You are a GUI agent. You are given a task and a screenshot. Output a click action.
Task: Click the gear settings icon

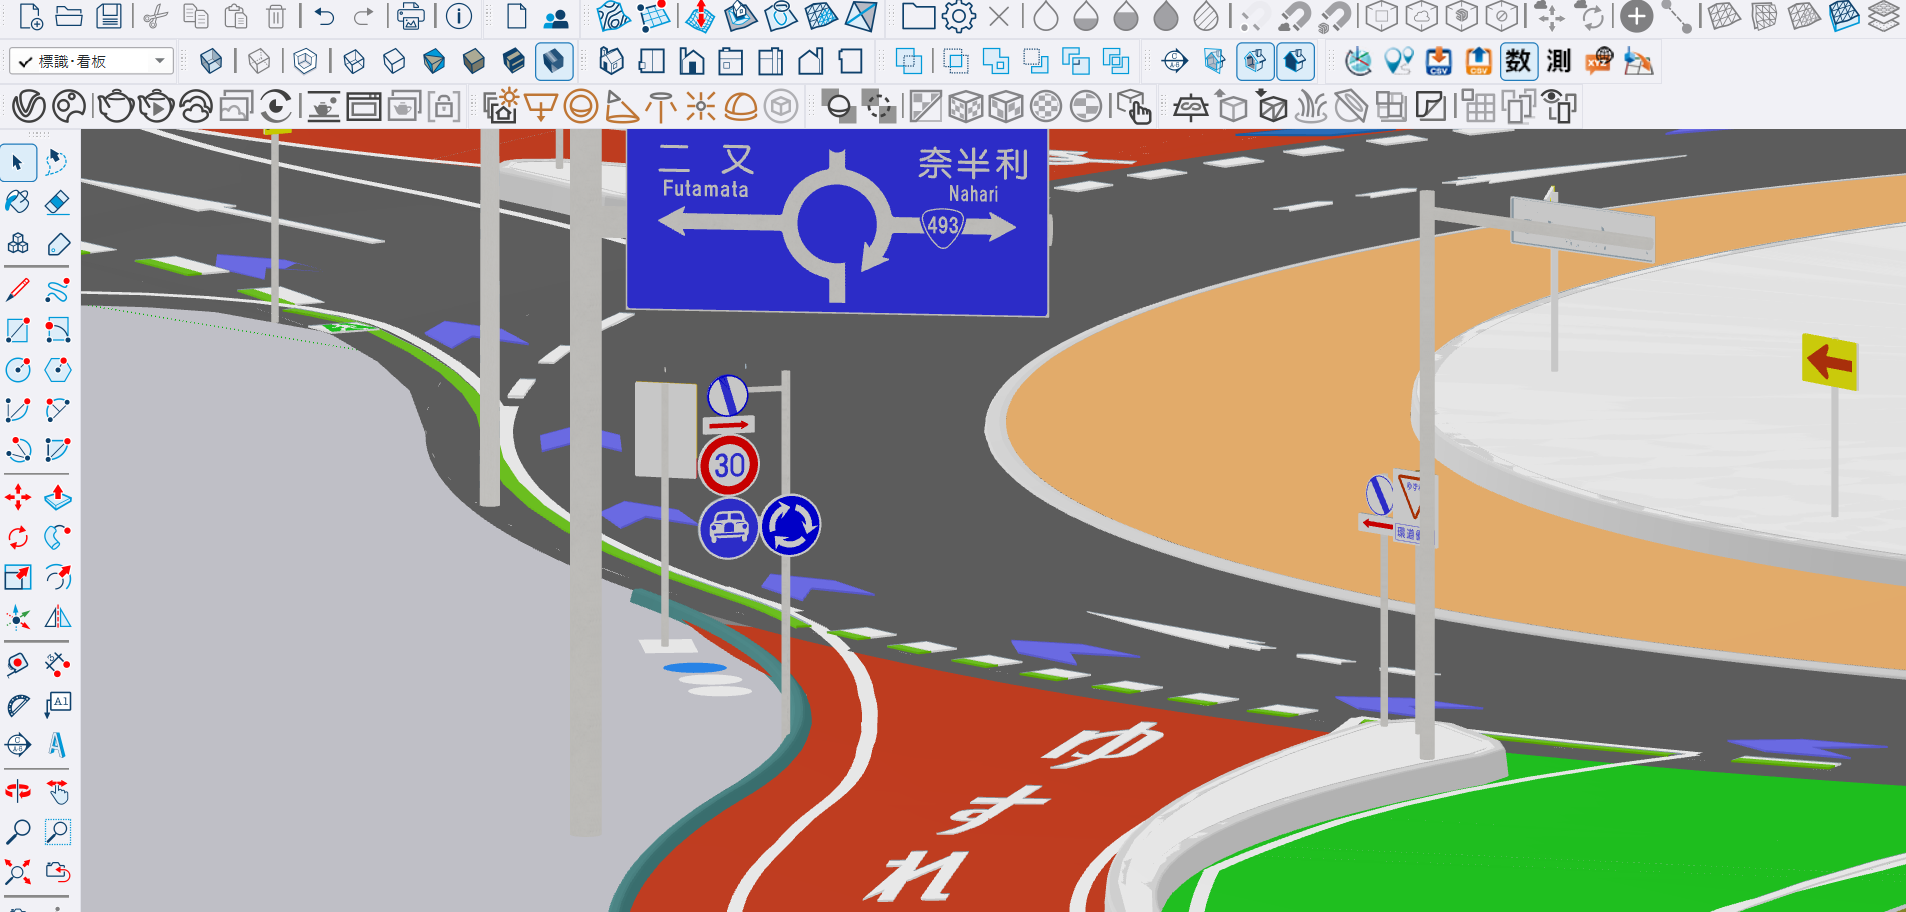959,16
